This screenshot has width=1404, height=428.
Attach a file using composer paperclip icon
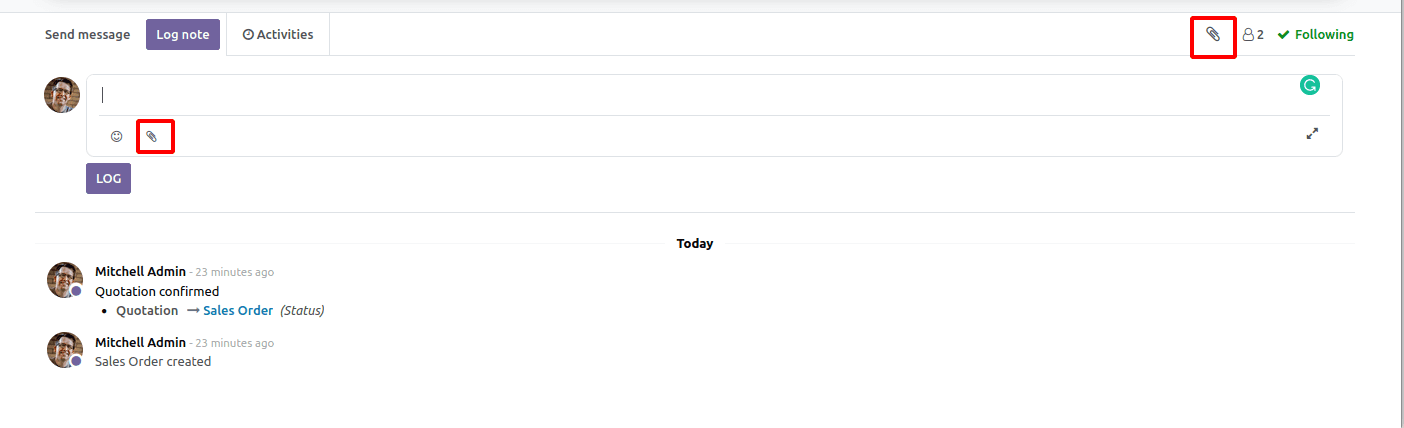[x=152, y=136]
